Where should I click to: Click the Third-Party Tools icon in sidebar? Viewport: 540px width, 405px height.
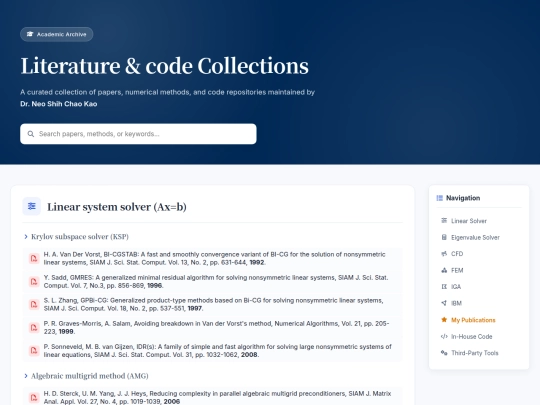pyautogui.click(x=444, y=353)
